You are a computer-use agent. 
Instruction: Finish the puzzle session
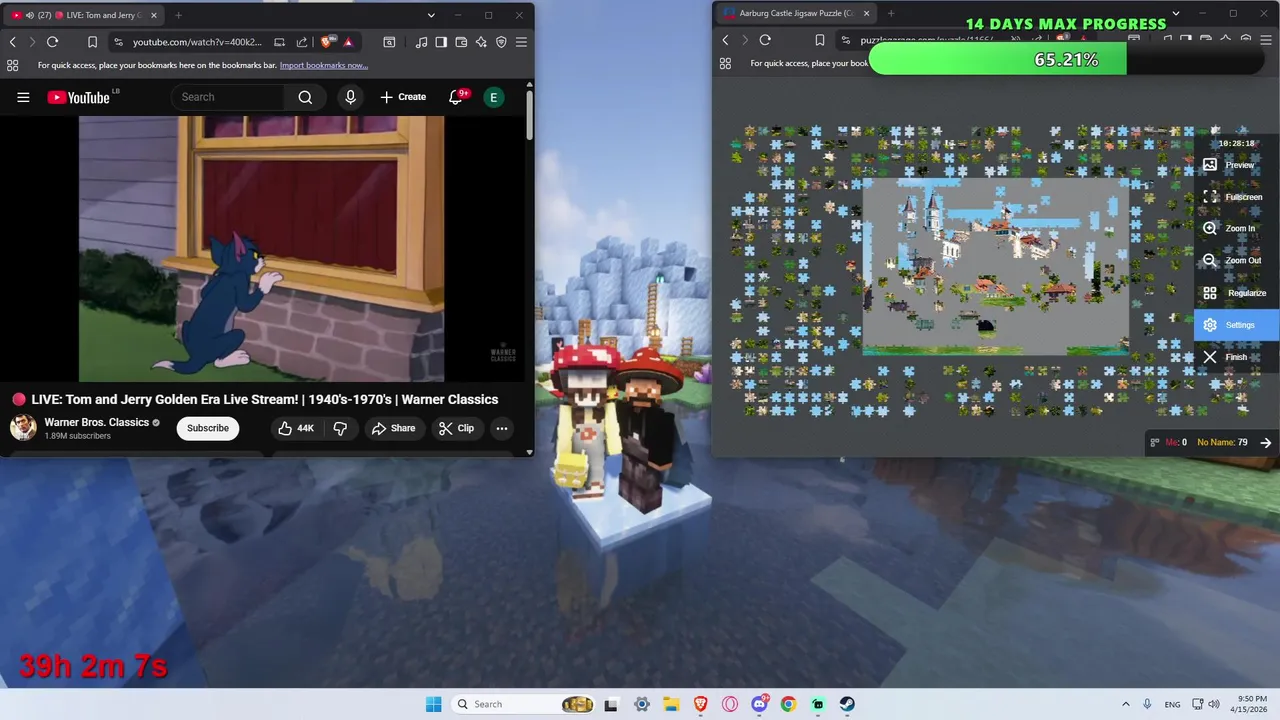(1236, 357)
